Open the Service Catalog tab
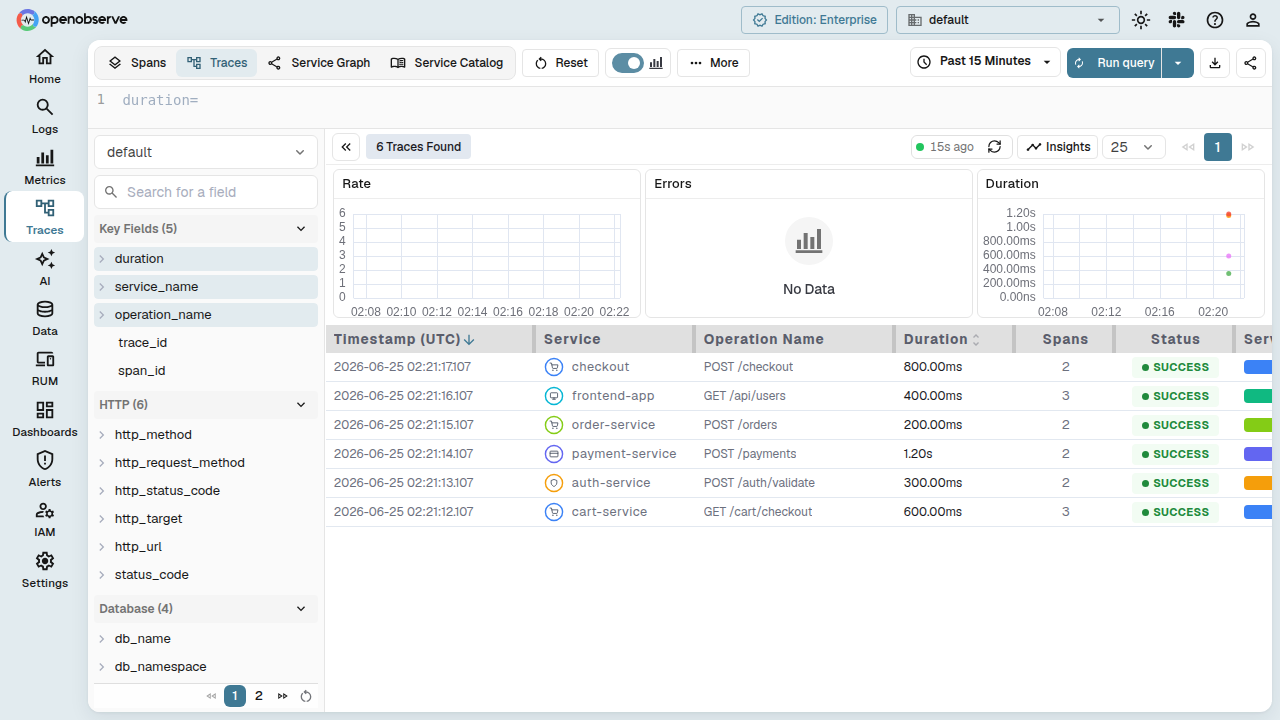This screenshot has width=1280, height=720. 447,63
